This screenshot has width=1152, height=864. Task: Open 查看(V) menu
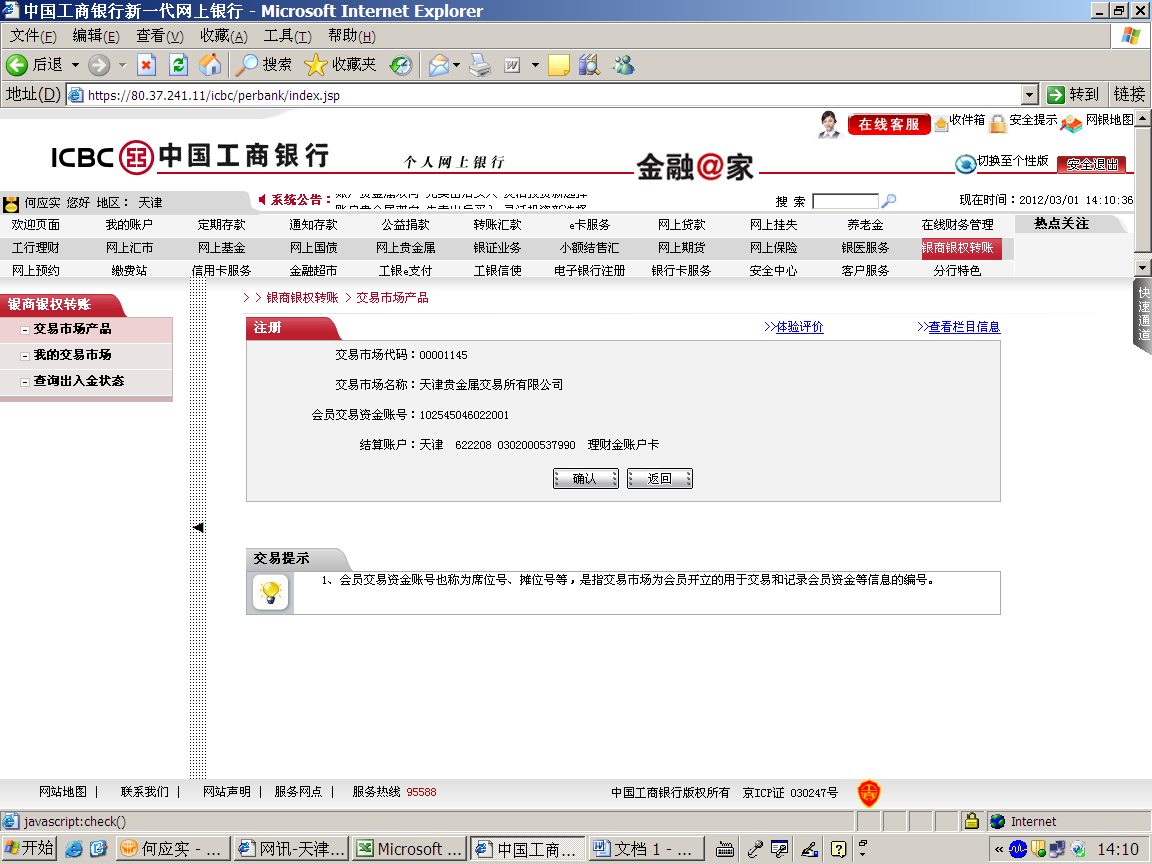click(159, 36)
